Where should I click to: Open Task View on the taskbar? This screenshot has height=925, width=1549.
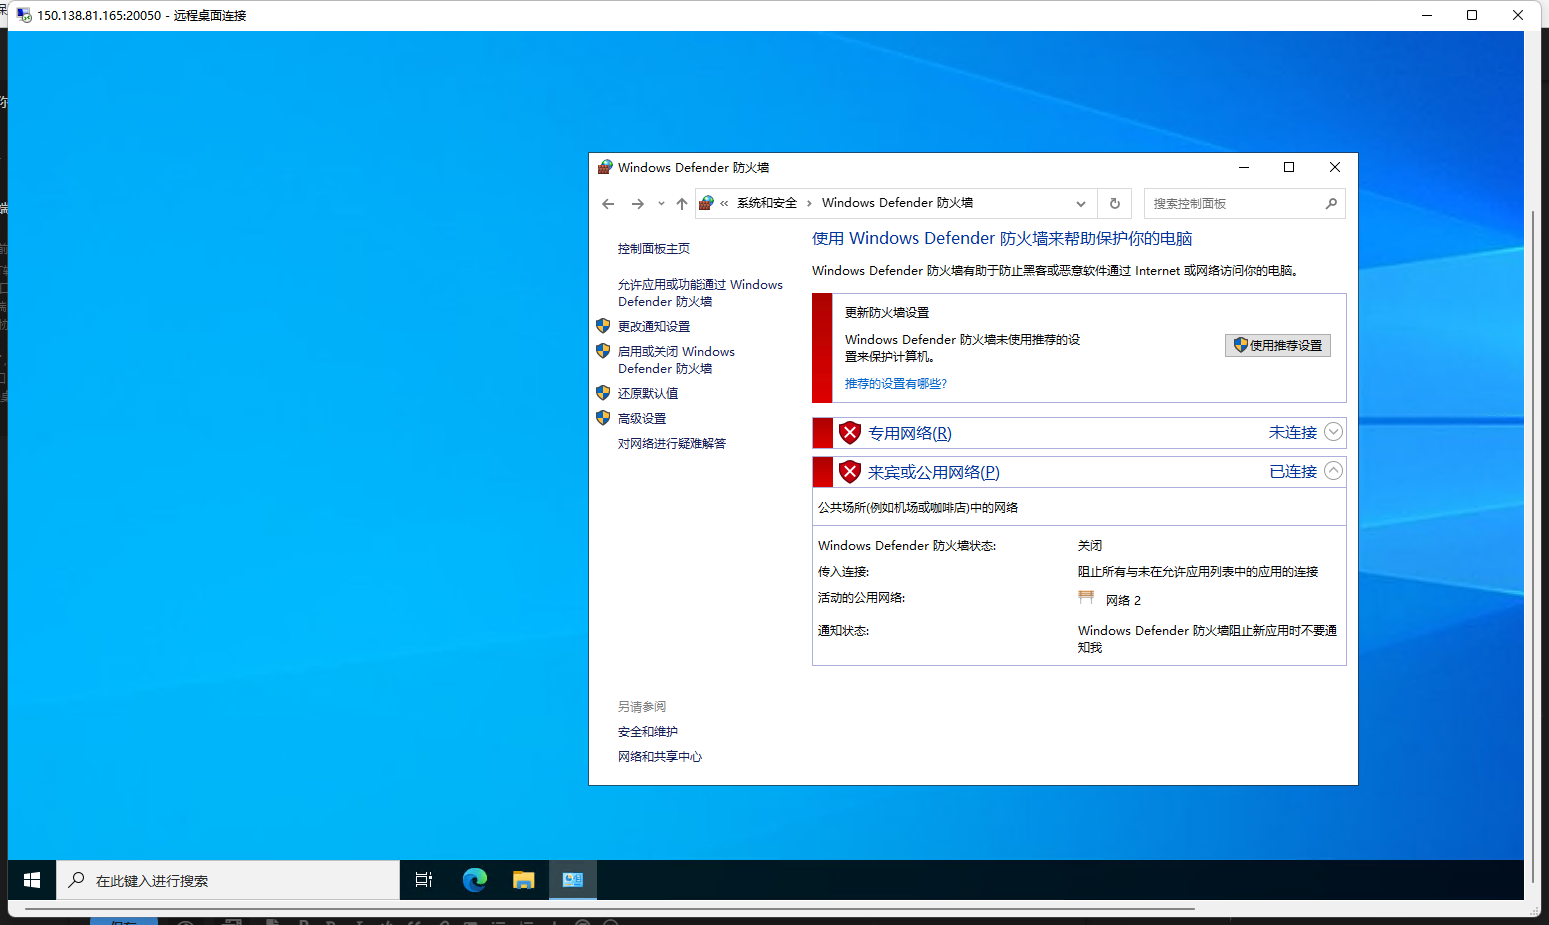click(x=424, y=880)
